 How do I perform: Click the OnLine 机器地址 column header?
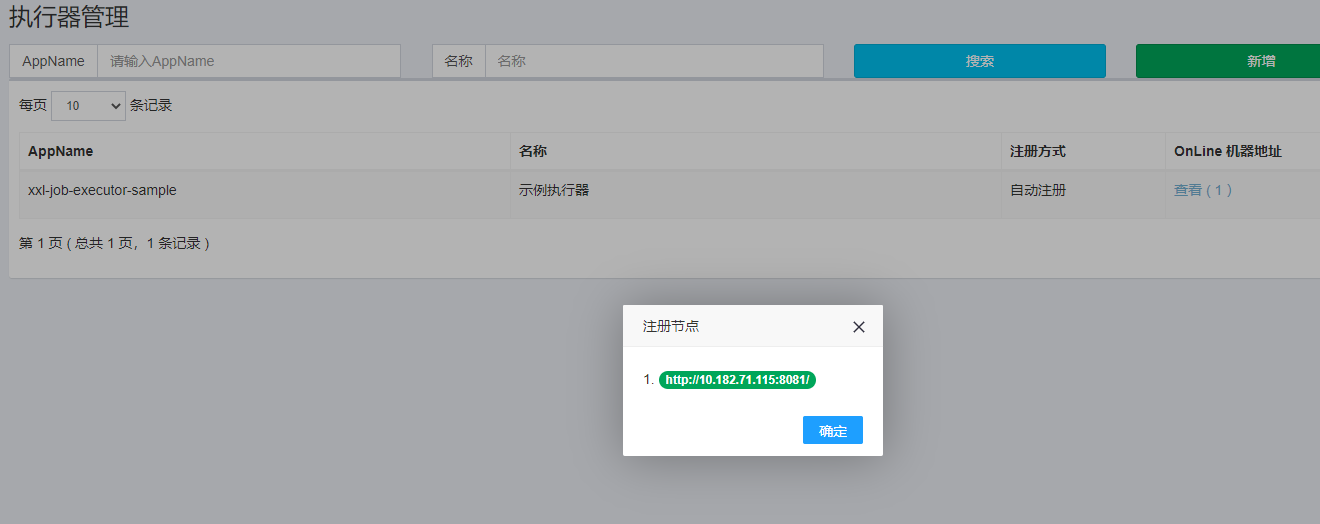[x=1242, y=151]
